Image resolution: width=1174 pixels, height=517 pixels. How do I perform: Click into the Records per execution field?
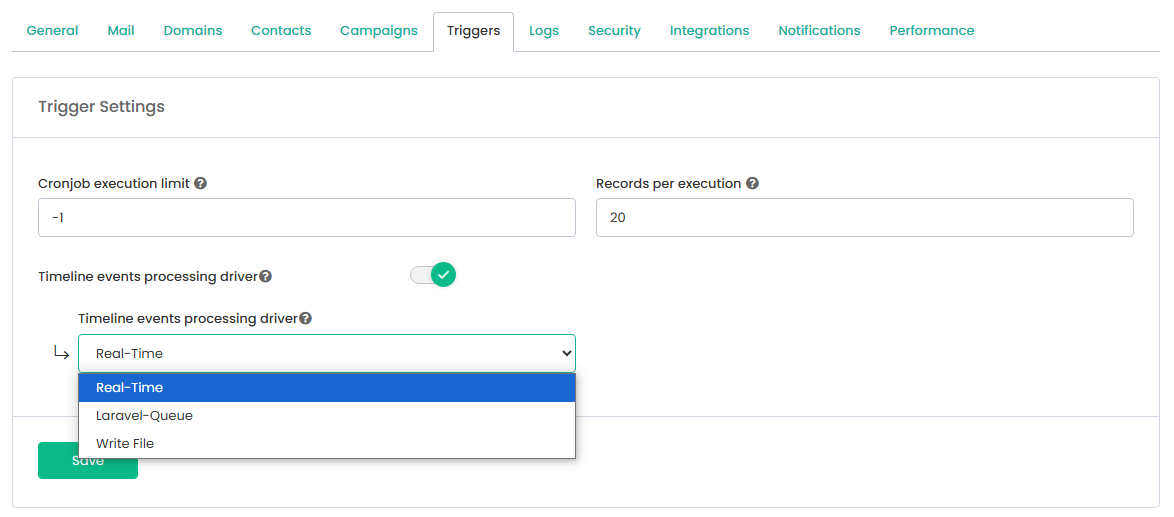point(865,218)
